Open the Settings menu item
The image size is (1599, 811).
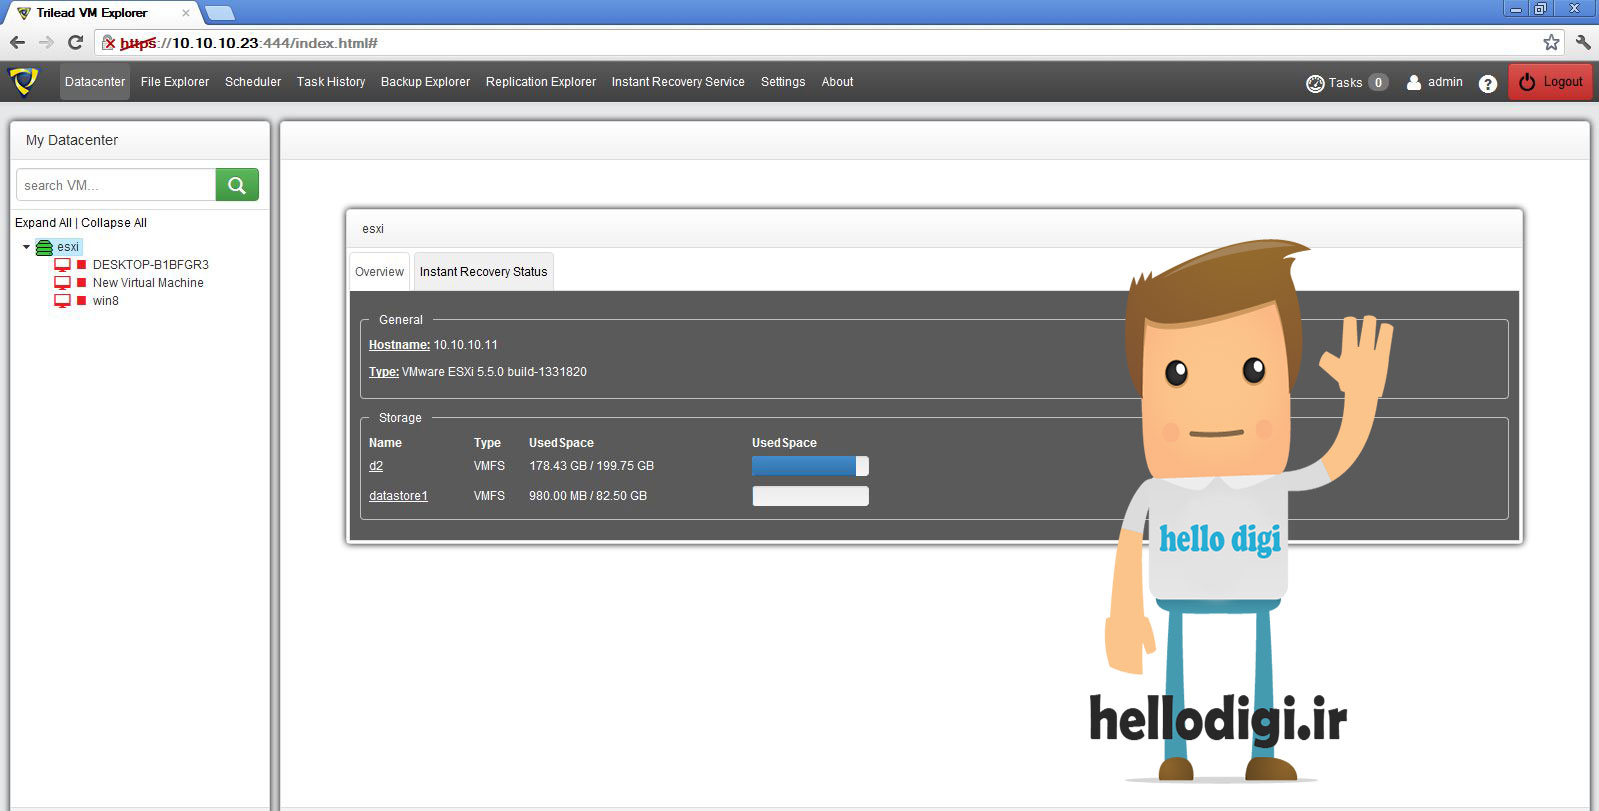coord(783,82)
